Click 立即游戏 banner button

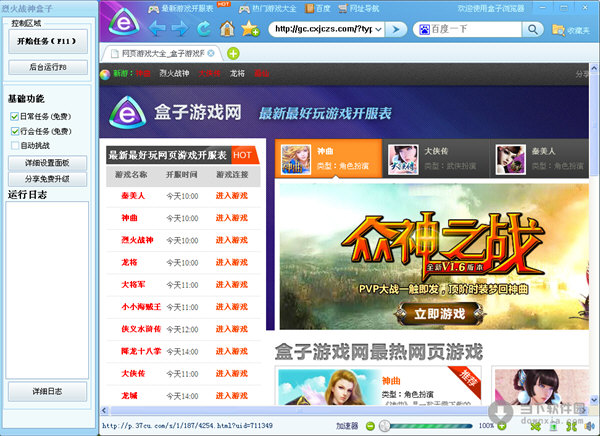(x=440, y=314)
